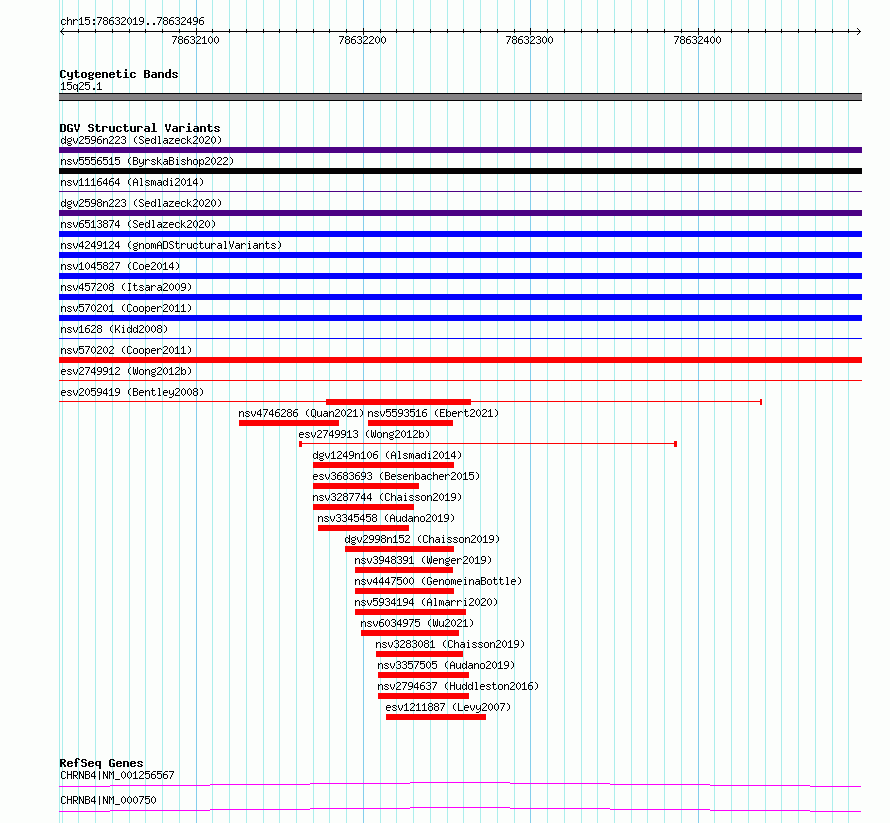This screenshot has width=890, height=823.
Task: Click the ruler's right arrow end
Action: (x=859, y=32)
